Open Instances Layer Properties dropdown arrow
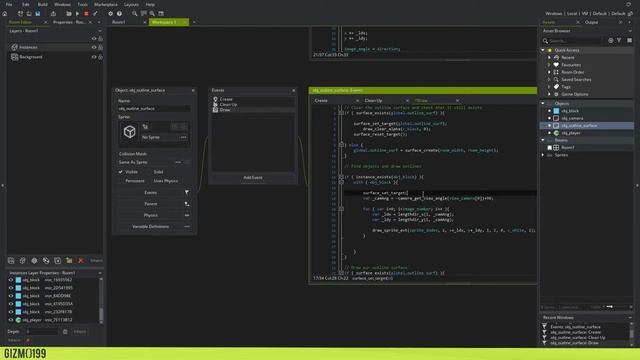This screenshot has width=640, height=360. point(100,273)
